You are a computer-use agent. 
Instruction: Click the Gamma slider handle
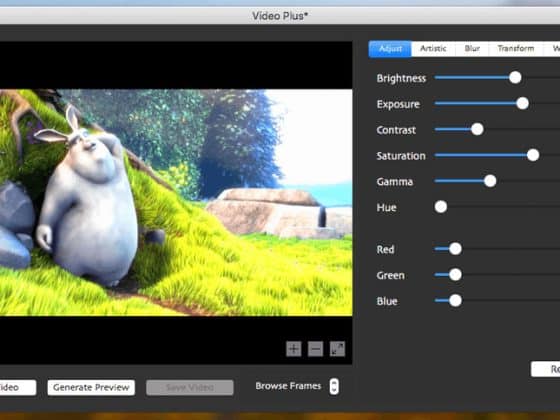[490, 181]
